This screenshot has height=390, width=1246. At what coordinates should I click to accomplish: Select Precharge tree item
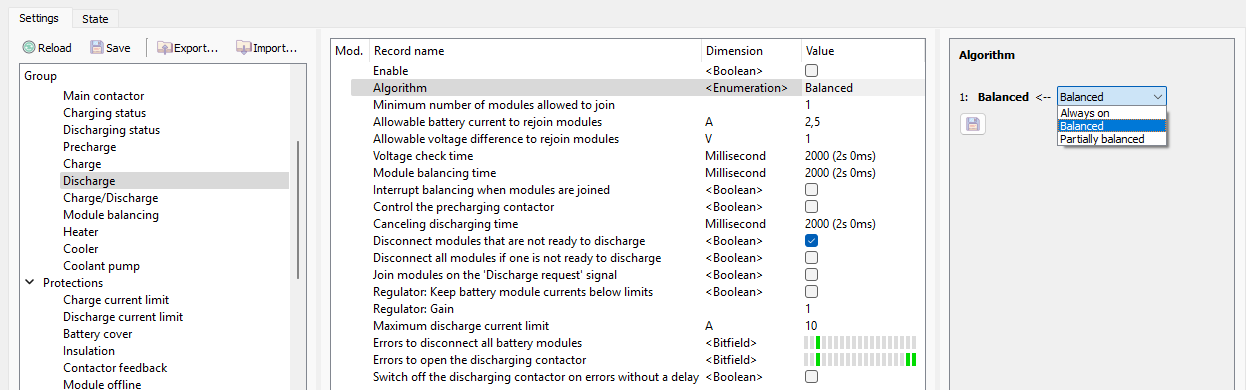point(89,147)
